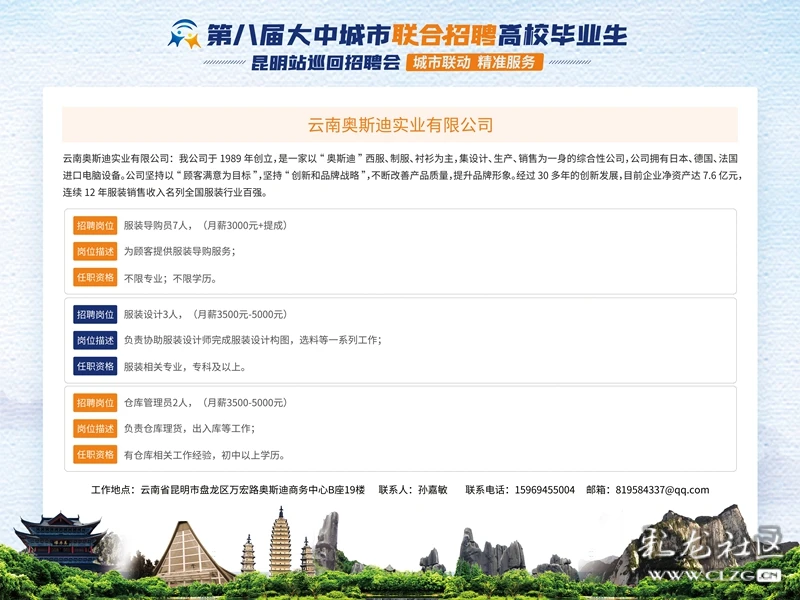The image size is (800, 600).
Task: Click the work address 云南省昆明市盘龙区万宏路奥斯迪商务中心B座19楼
Action: tap(253, 490)
